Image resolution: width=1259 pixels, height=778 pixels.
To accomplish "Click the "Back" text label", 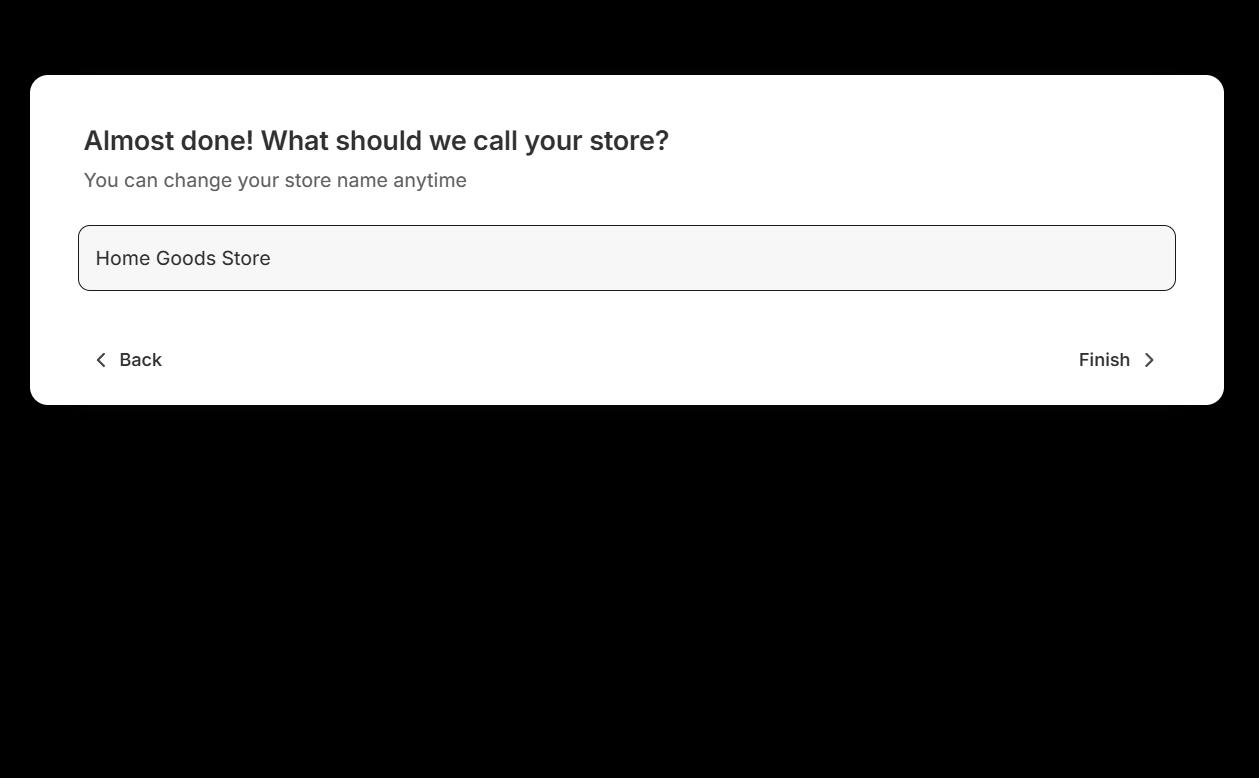I will (x=140, y=360).
